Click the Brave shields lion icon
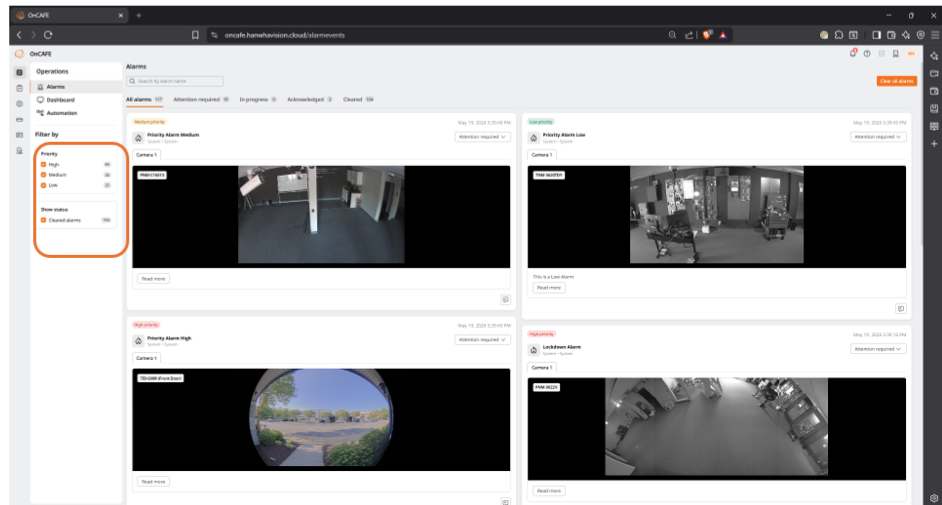This screenshot has width=942, height=505. coord(707,35)
